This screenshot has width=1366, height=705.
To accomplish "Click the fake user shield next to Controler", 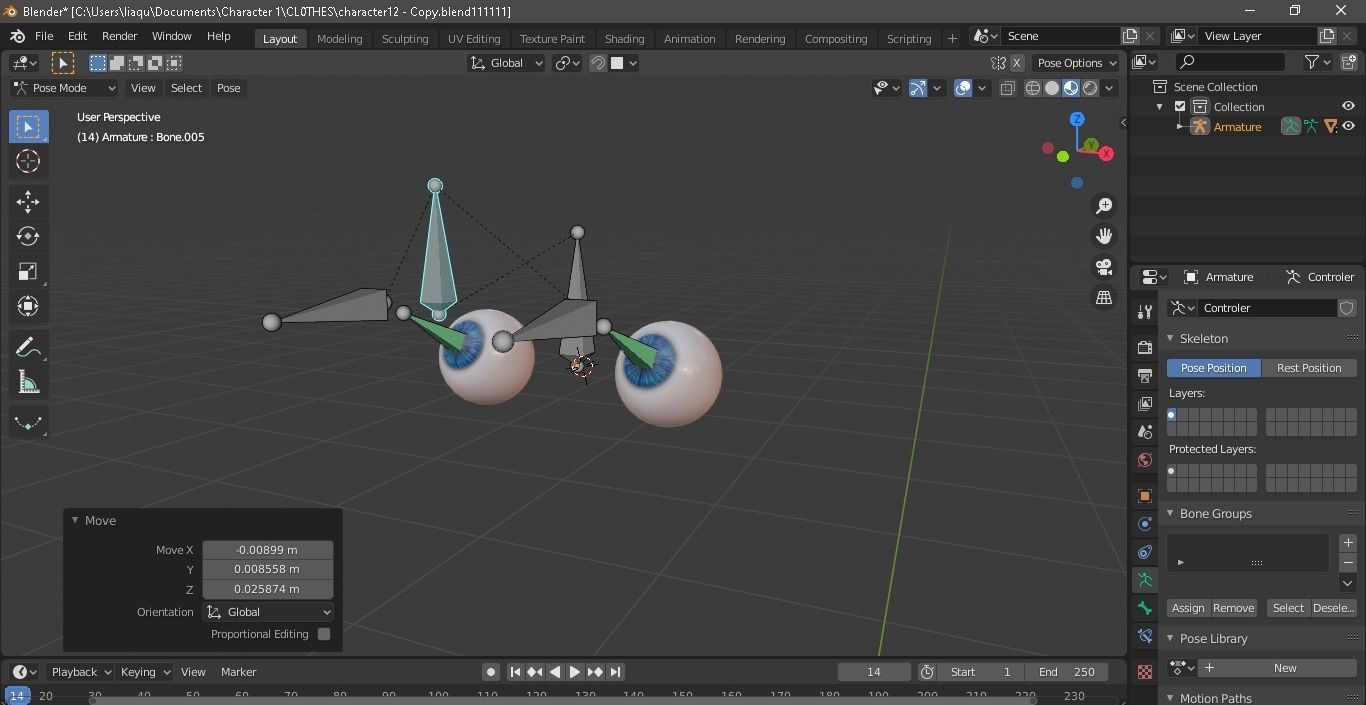I will coord(1347,308).
